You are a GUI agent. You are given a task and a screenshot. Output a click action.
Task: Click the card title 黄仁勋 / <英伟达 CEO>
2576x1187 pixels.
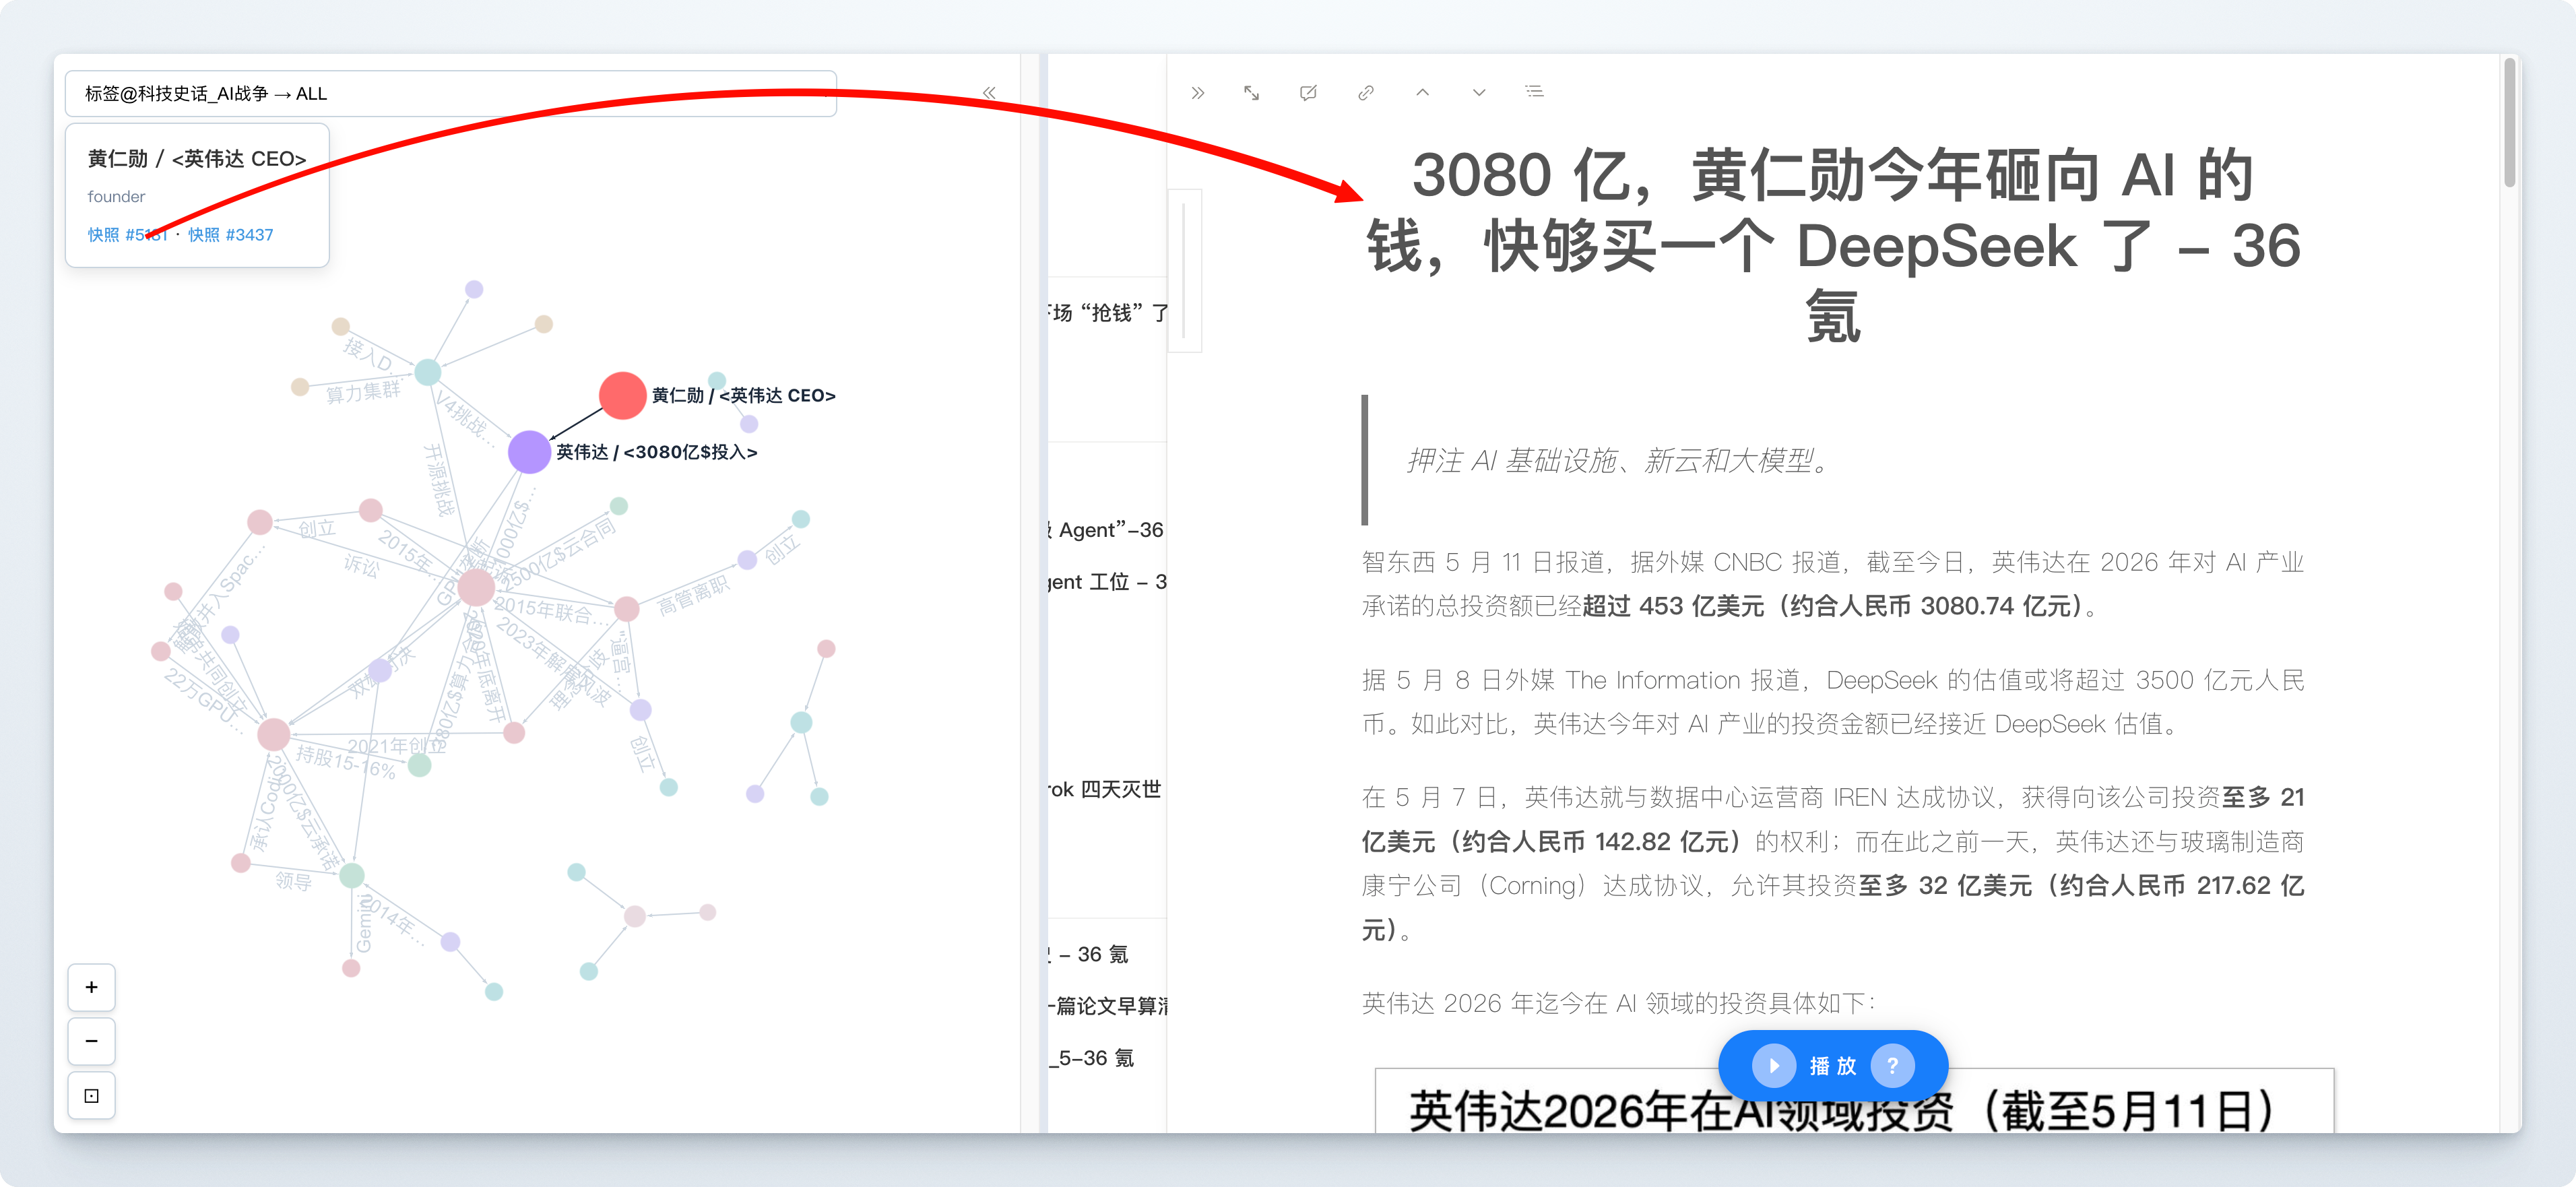click(x=197, y=159)
